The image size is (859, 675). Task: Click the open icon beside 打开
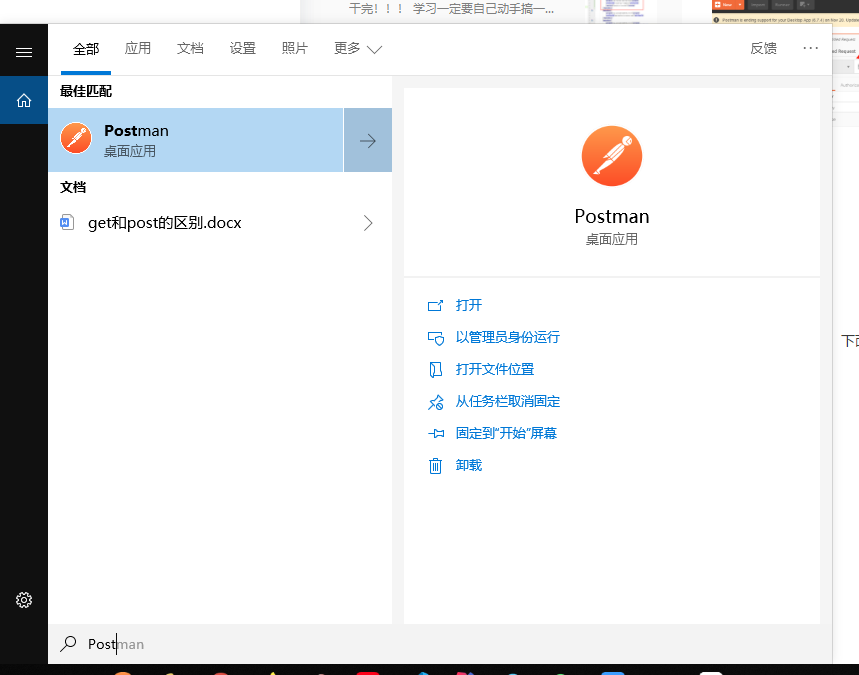tap(436, 305)
